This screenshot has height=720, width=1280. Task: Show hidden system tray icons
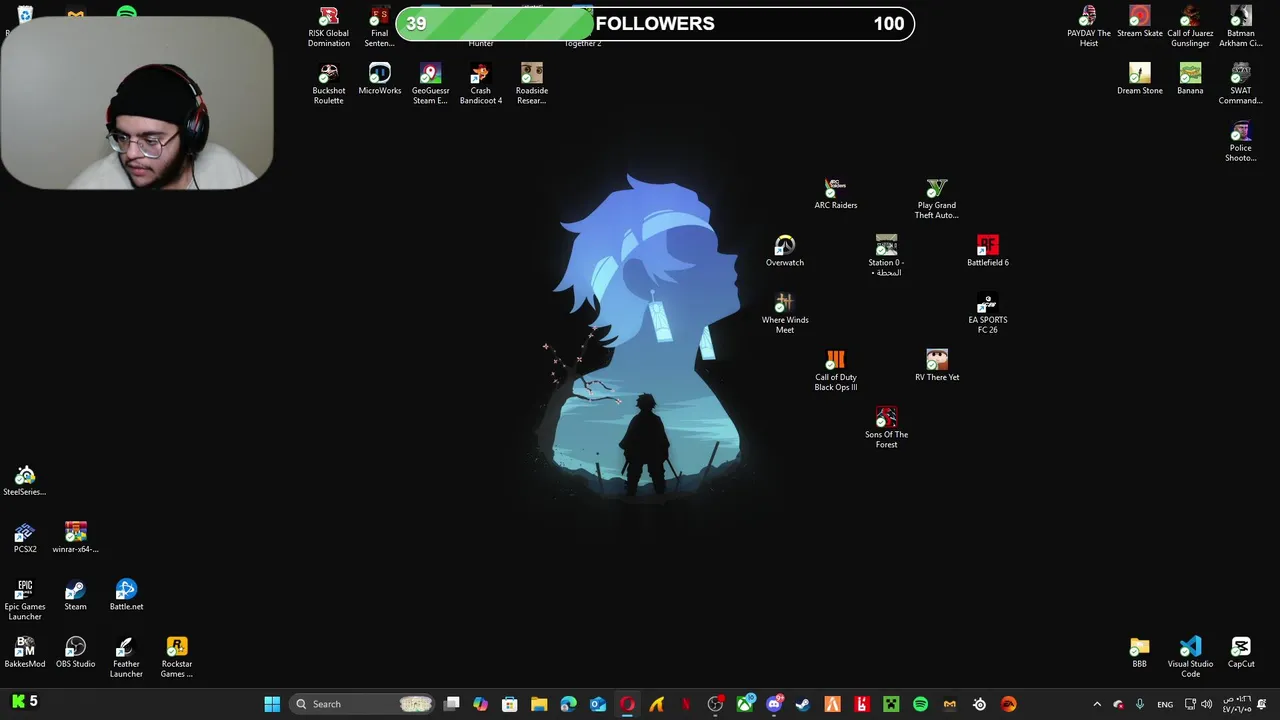point(1097,704)
